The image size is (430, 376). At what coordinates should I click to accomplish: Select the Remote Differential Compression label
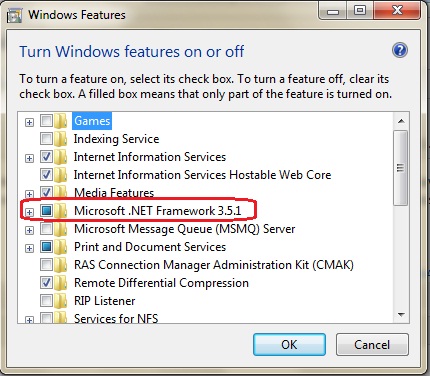161,283
